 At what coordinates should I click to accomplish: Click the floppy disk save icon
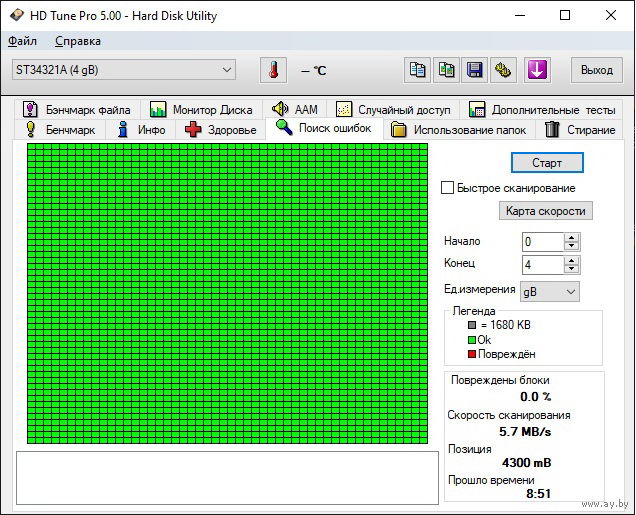475,70
